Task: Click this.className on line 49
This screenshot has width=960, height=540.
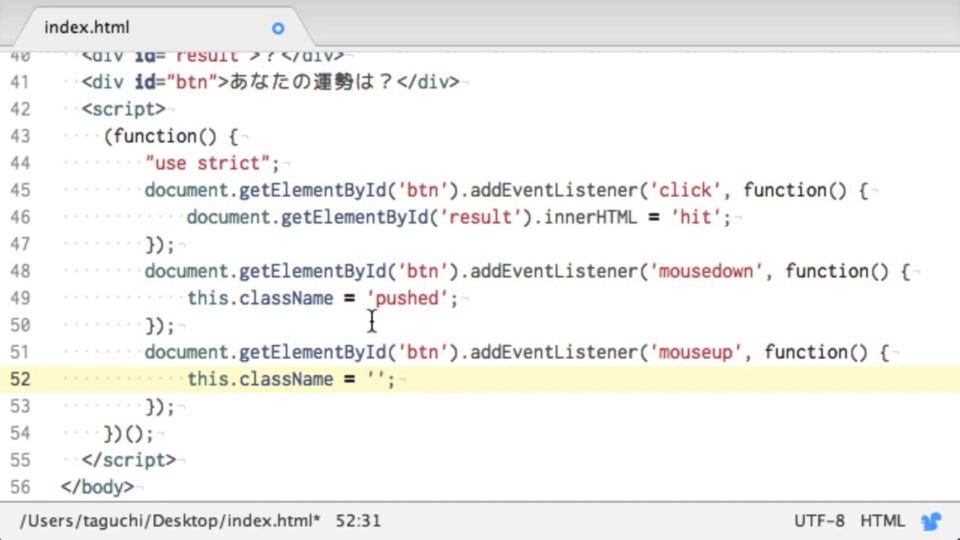Action: [x=260, y=299]
